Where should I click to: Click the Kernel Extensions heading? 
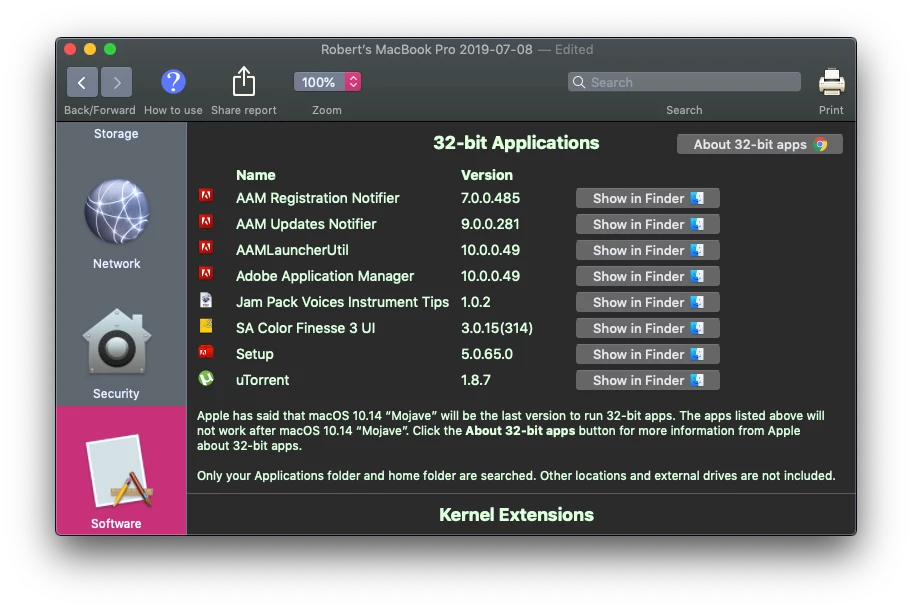[516, 515]
